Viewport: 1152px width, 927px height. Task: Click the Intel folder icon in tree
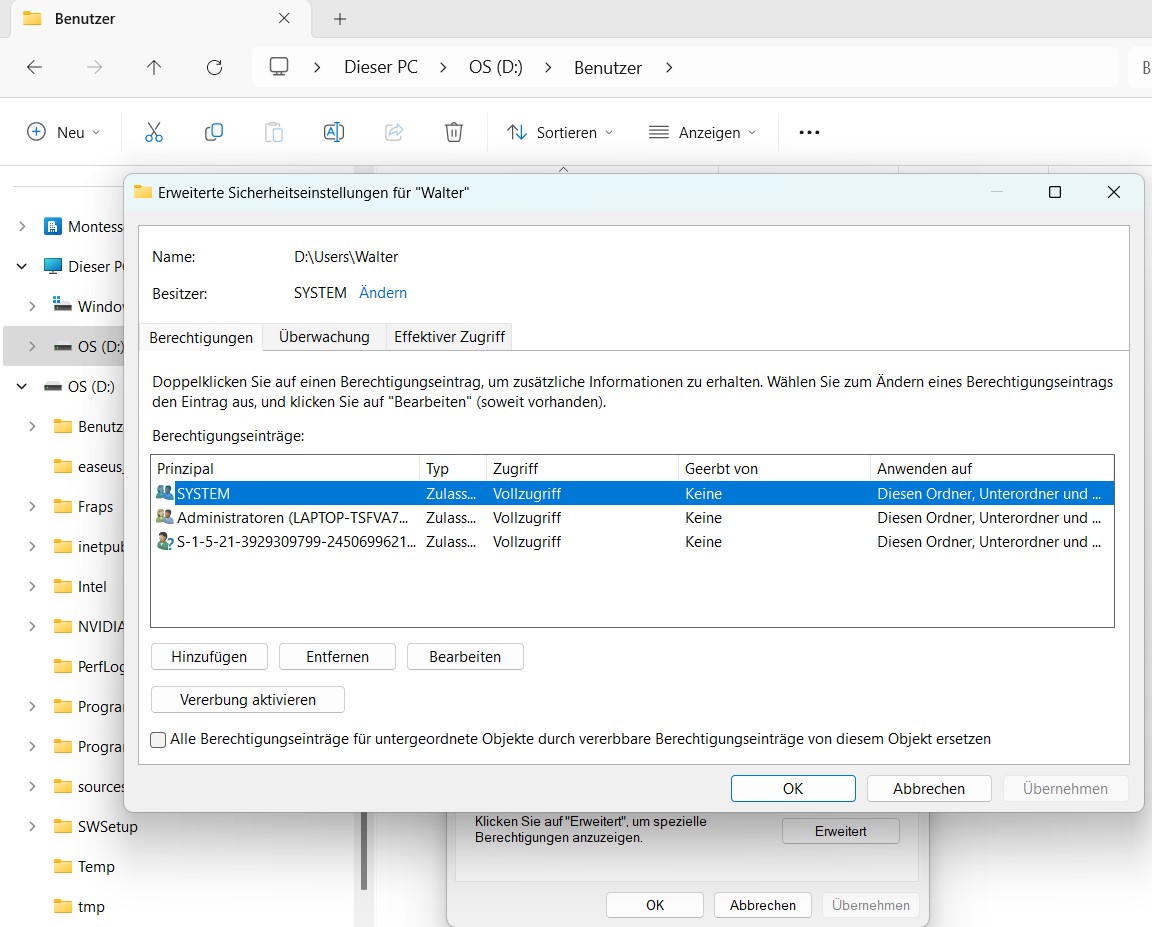click(63, 586)
